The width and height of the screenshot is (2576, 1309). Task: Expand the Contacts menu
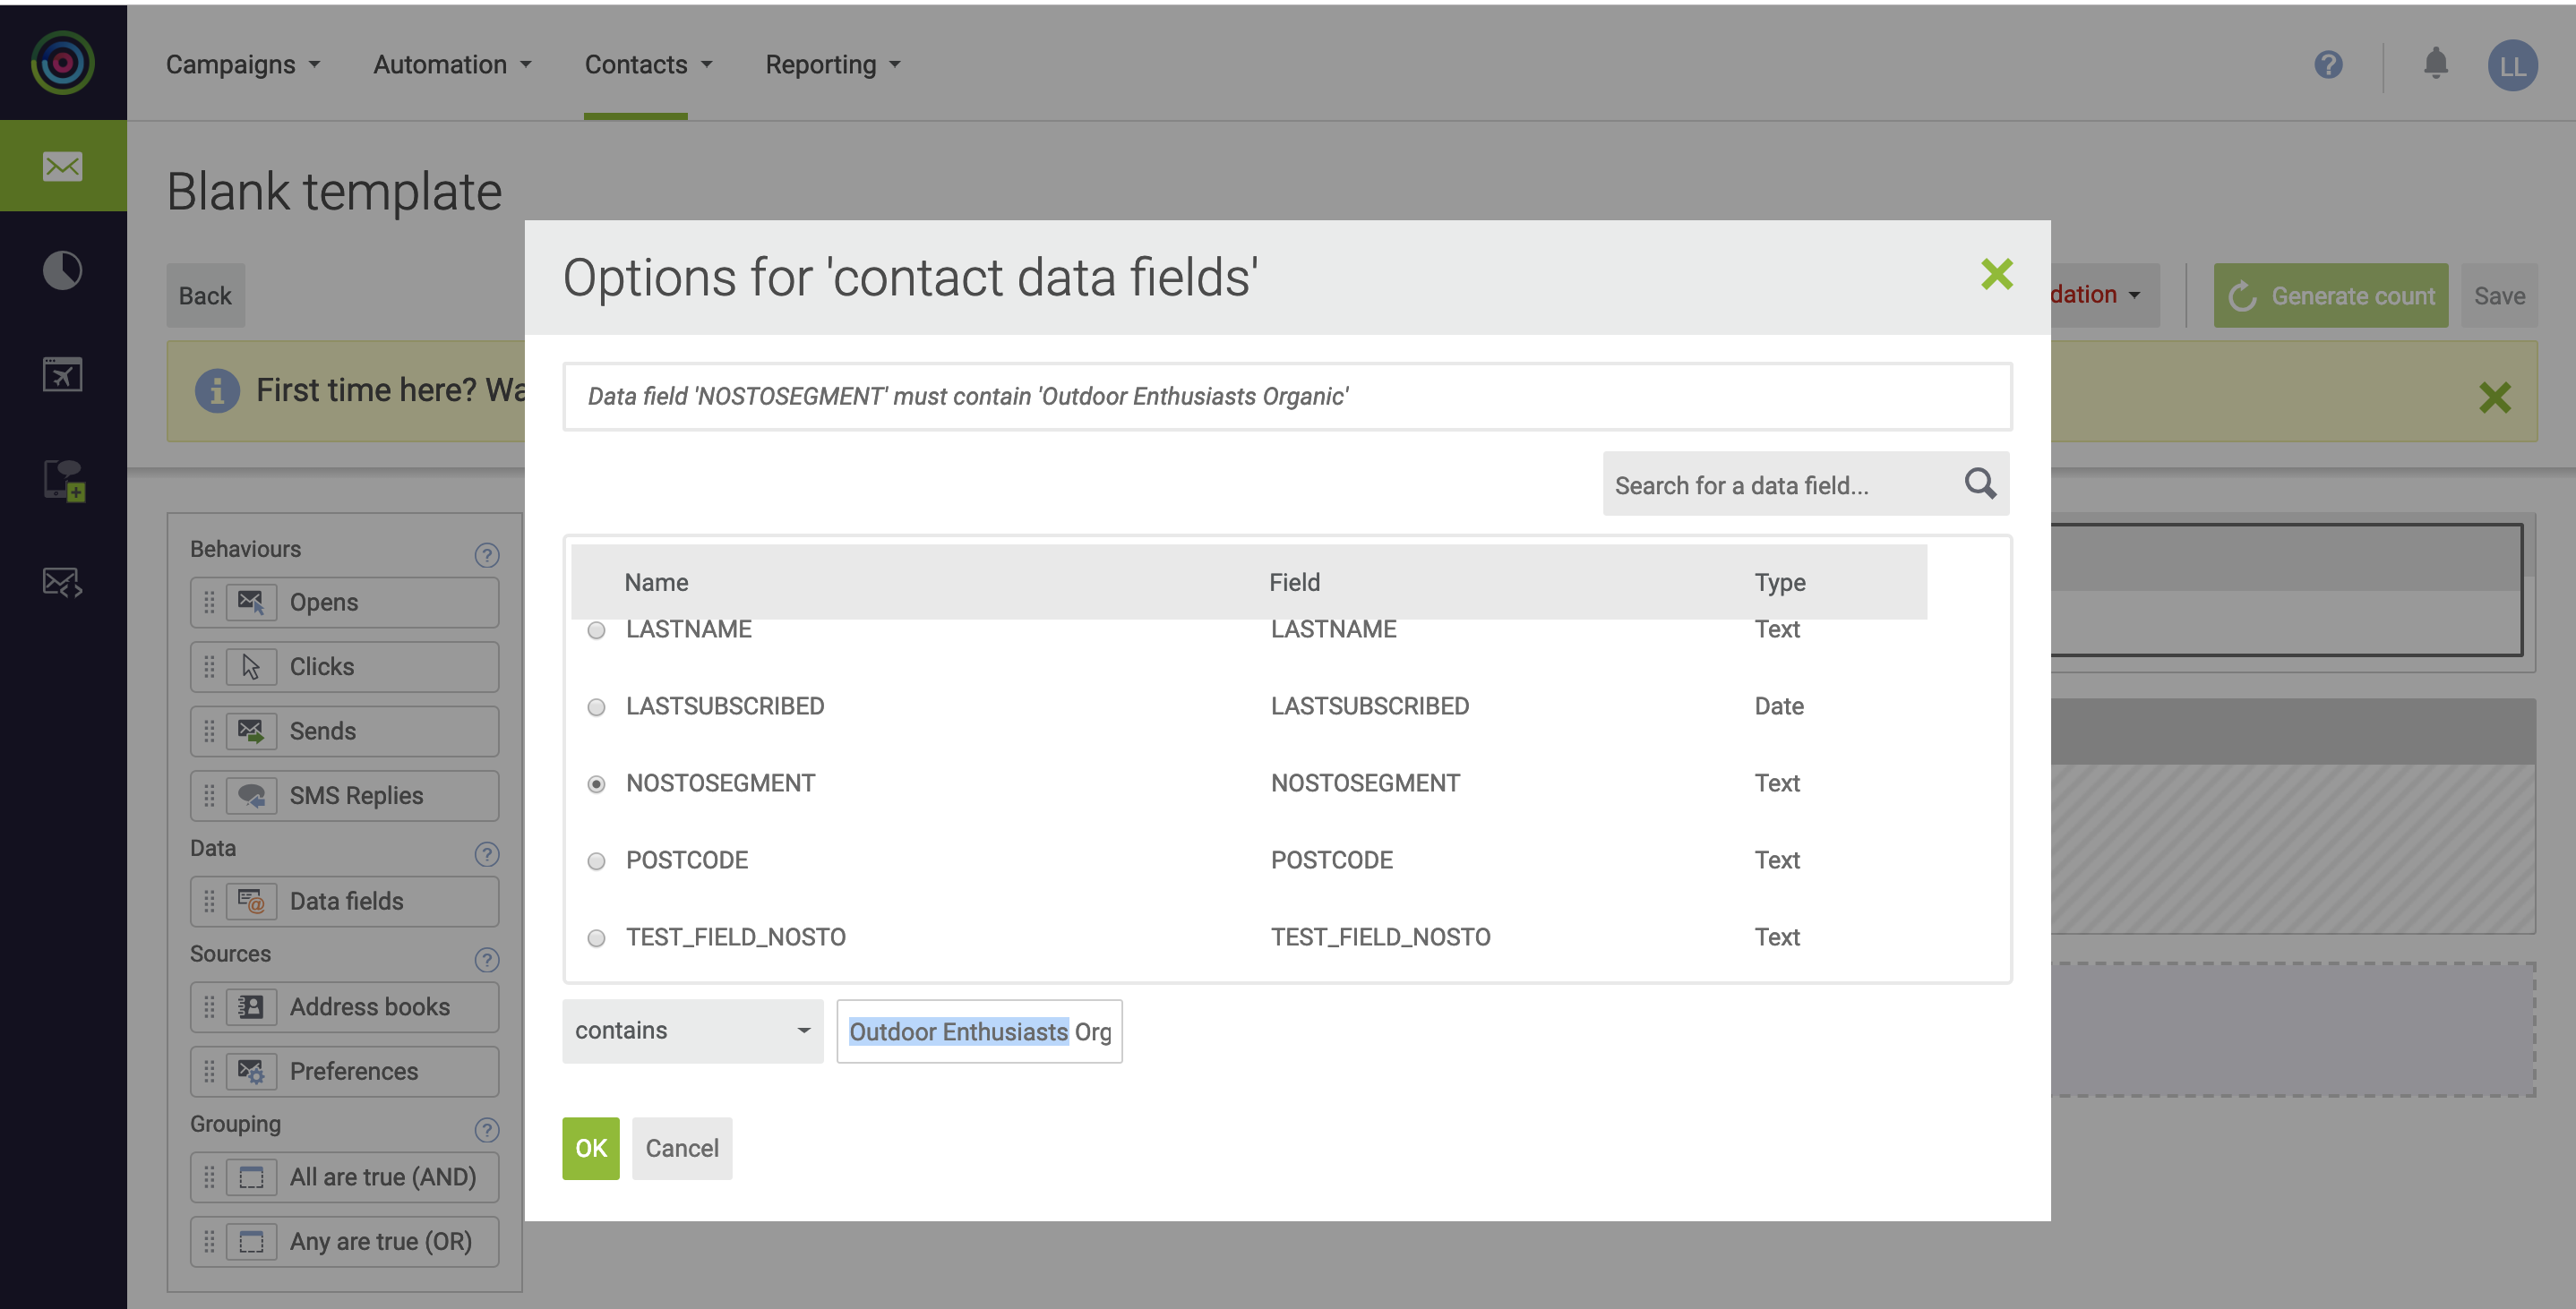click(648, 65)
